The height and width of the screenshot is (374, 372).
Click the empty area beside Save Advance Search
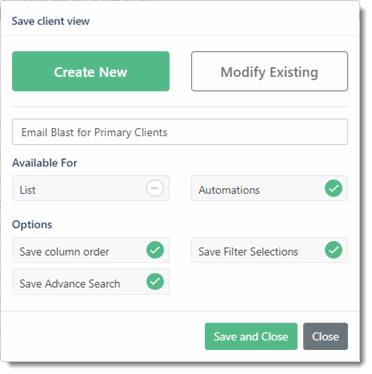(269, 282)
